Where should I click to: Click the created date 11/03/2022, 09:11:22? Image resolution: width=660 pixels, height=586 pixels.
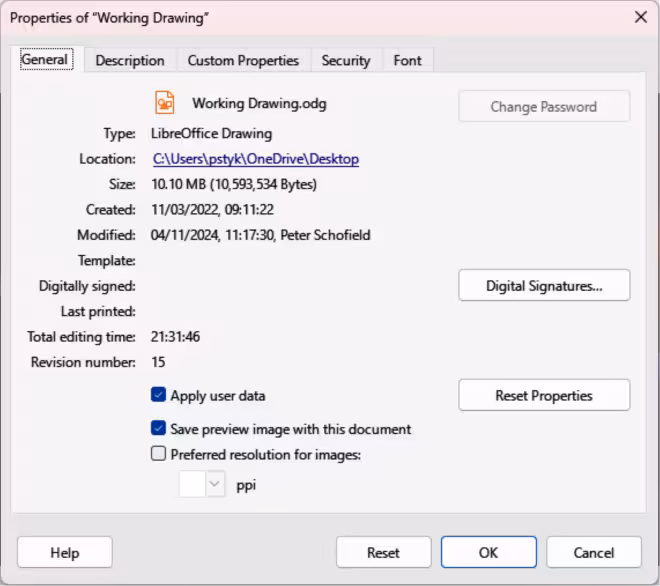point(212,209)
